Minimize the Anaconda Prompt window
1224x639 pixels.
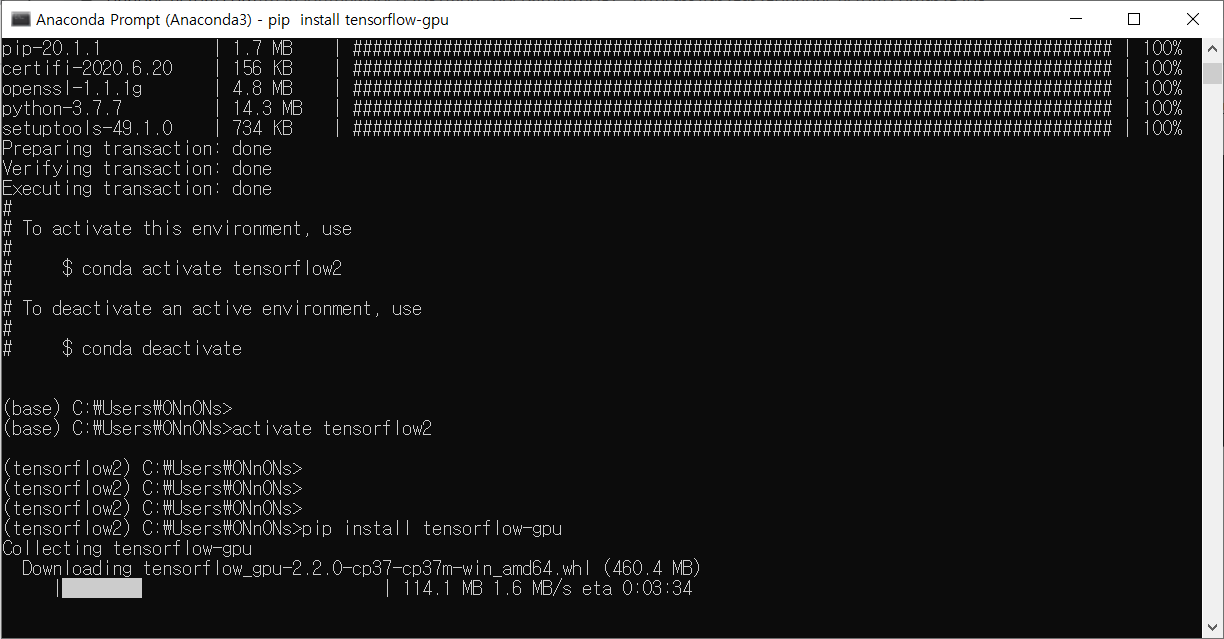(x=1075, y=19)
